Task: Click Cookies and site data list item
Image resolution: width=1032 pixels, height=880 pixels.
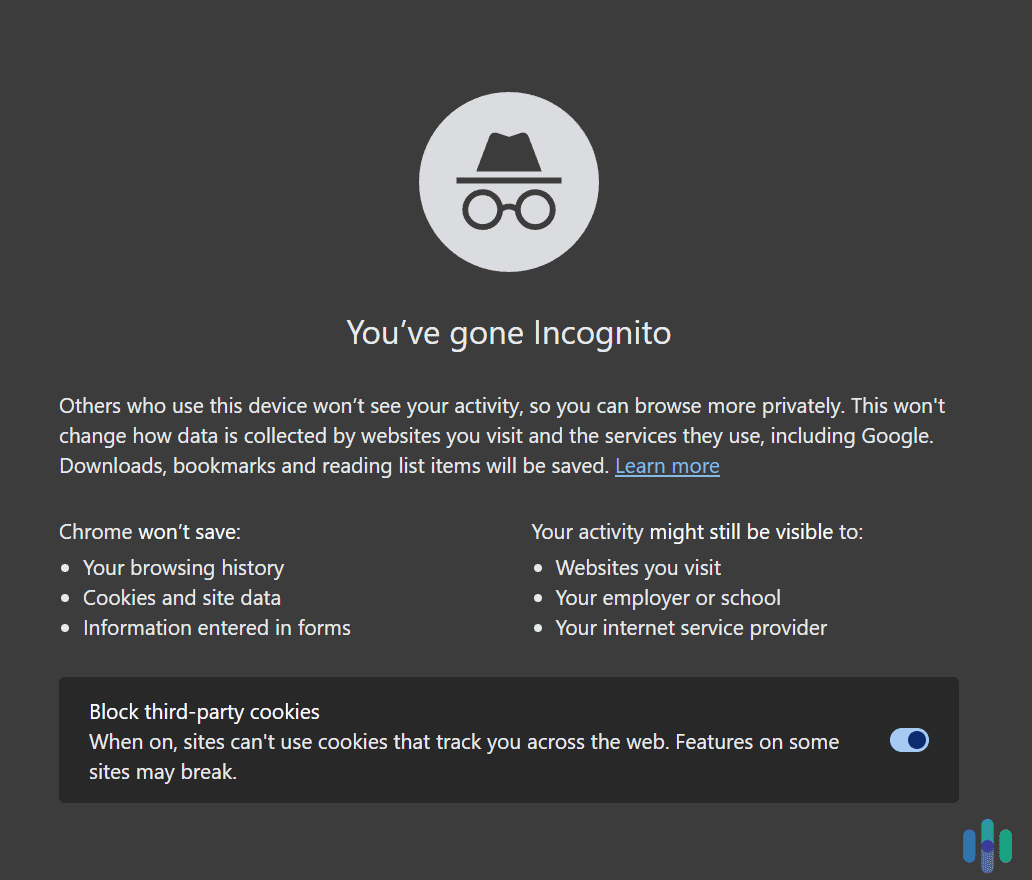Action: coord(181,597)
